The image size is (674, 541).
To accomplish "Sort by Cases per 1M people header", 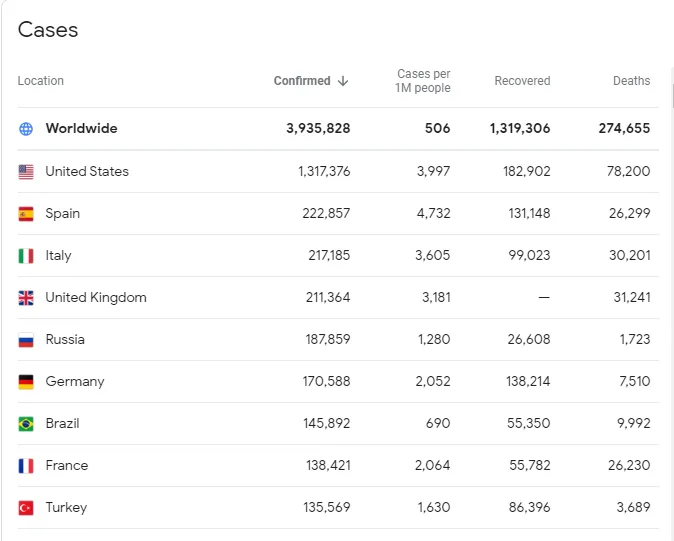I will click(423, 81).
